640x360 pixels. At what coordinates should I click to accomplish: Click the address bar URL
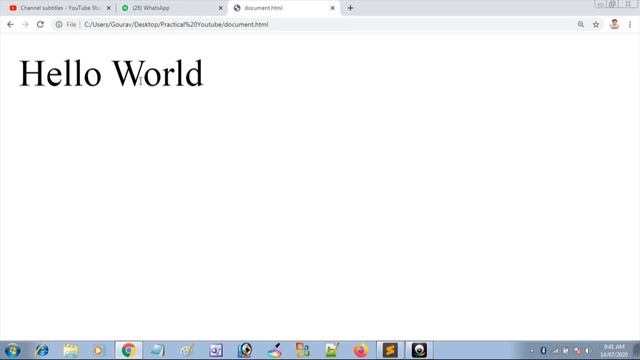(176, 24)
